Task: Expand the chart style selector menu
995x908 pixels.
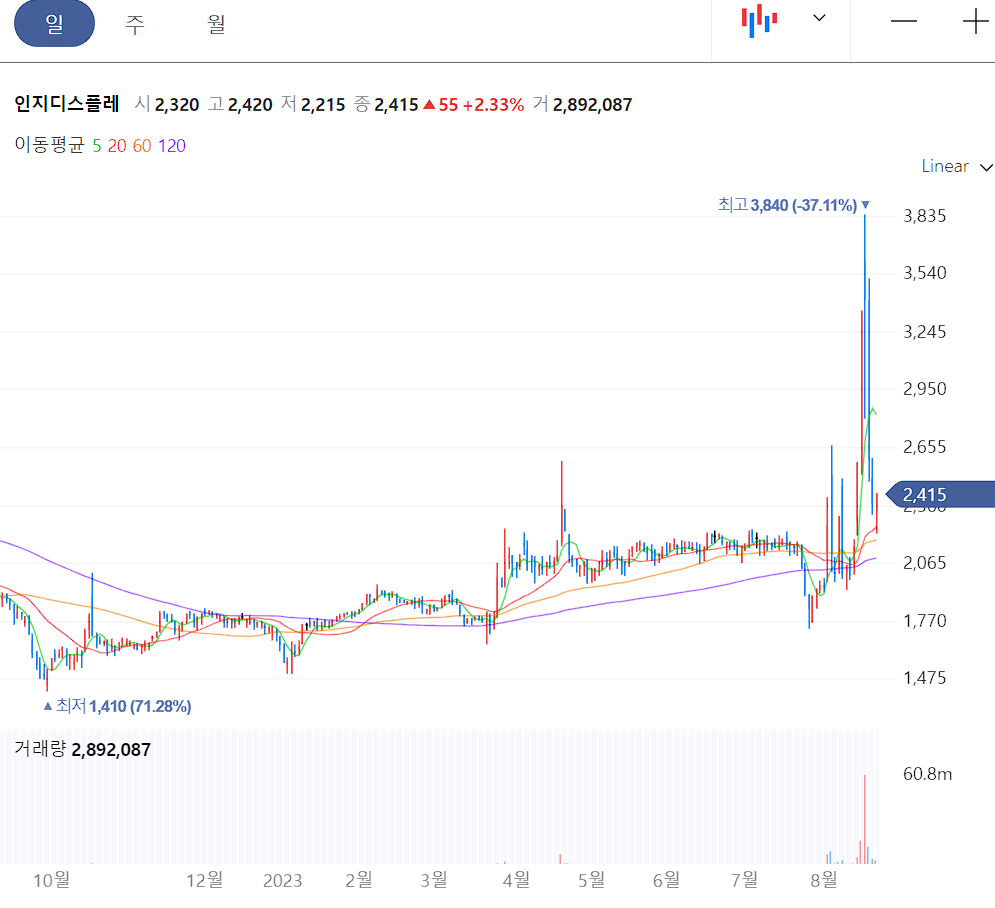Action: click(818, 18)
